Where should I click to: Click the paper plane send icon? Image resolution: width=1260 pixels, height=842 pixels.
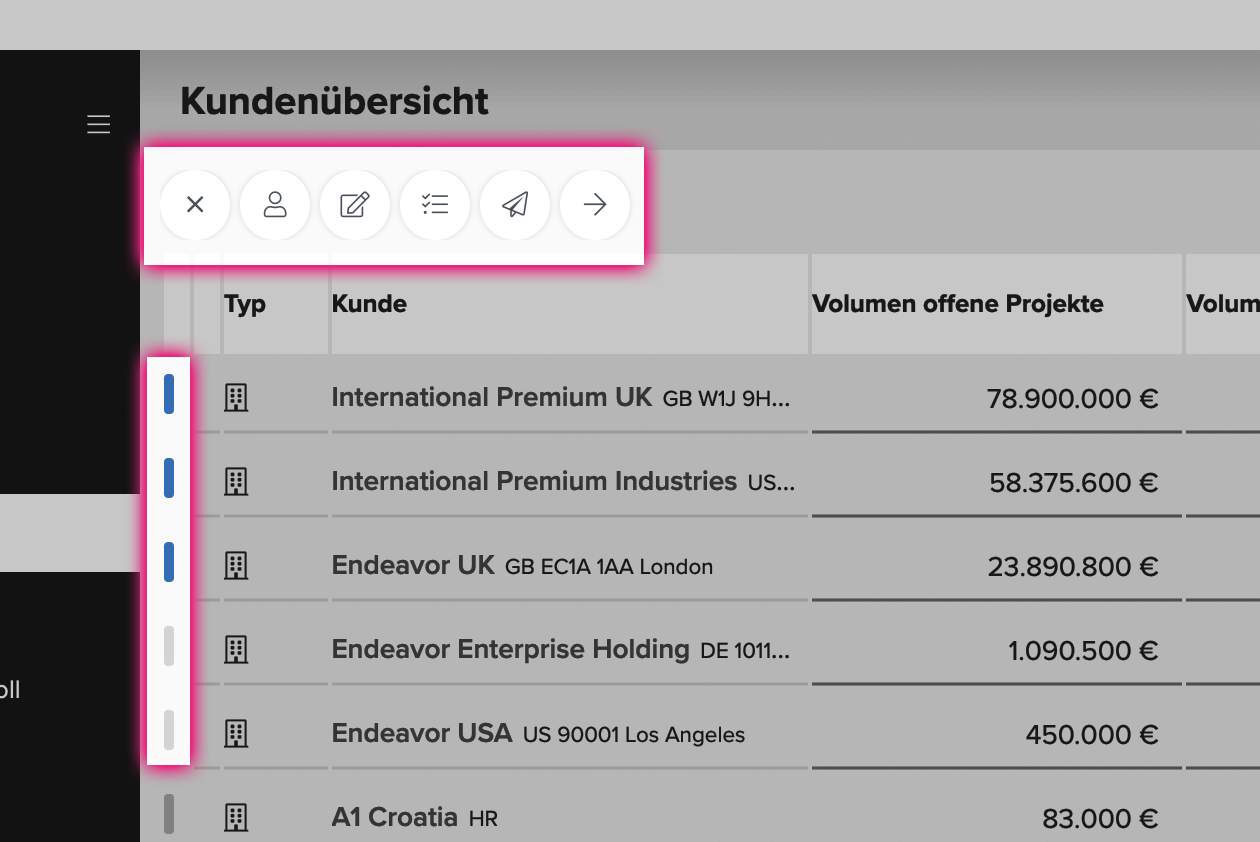click(x=515, y=205)
